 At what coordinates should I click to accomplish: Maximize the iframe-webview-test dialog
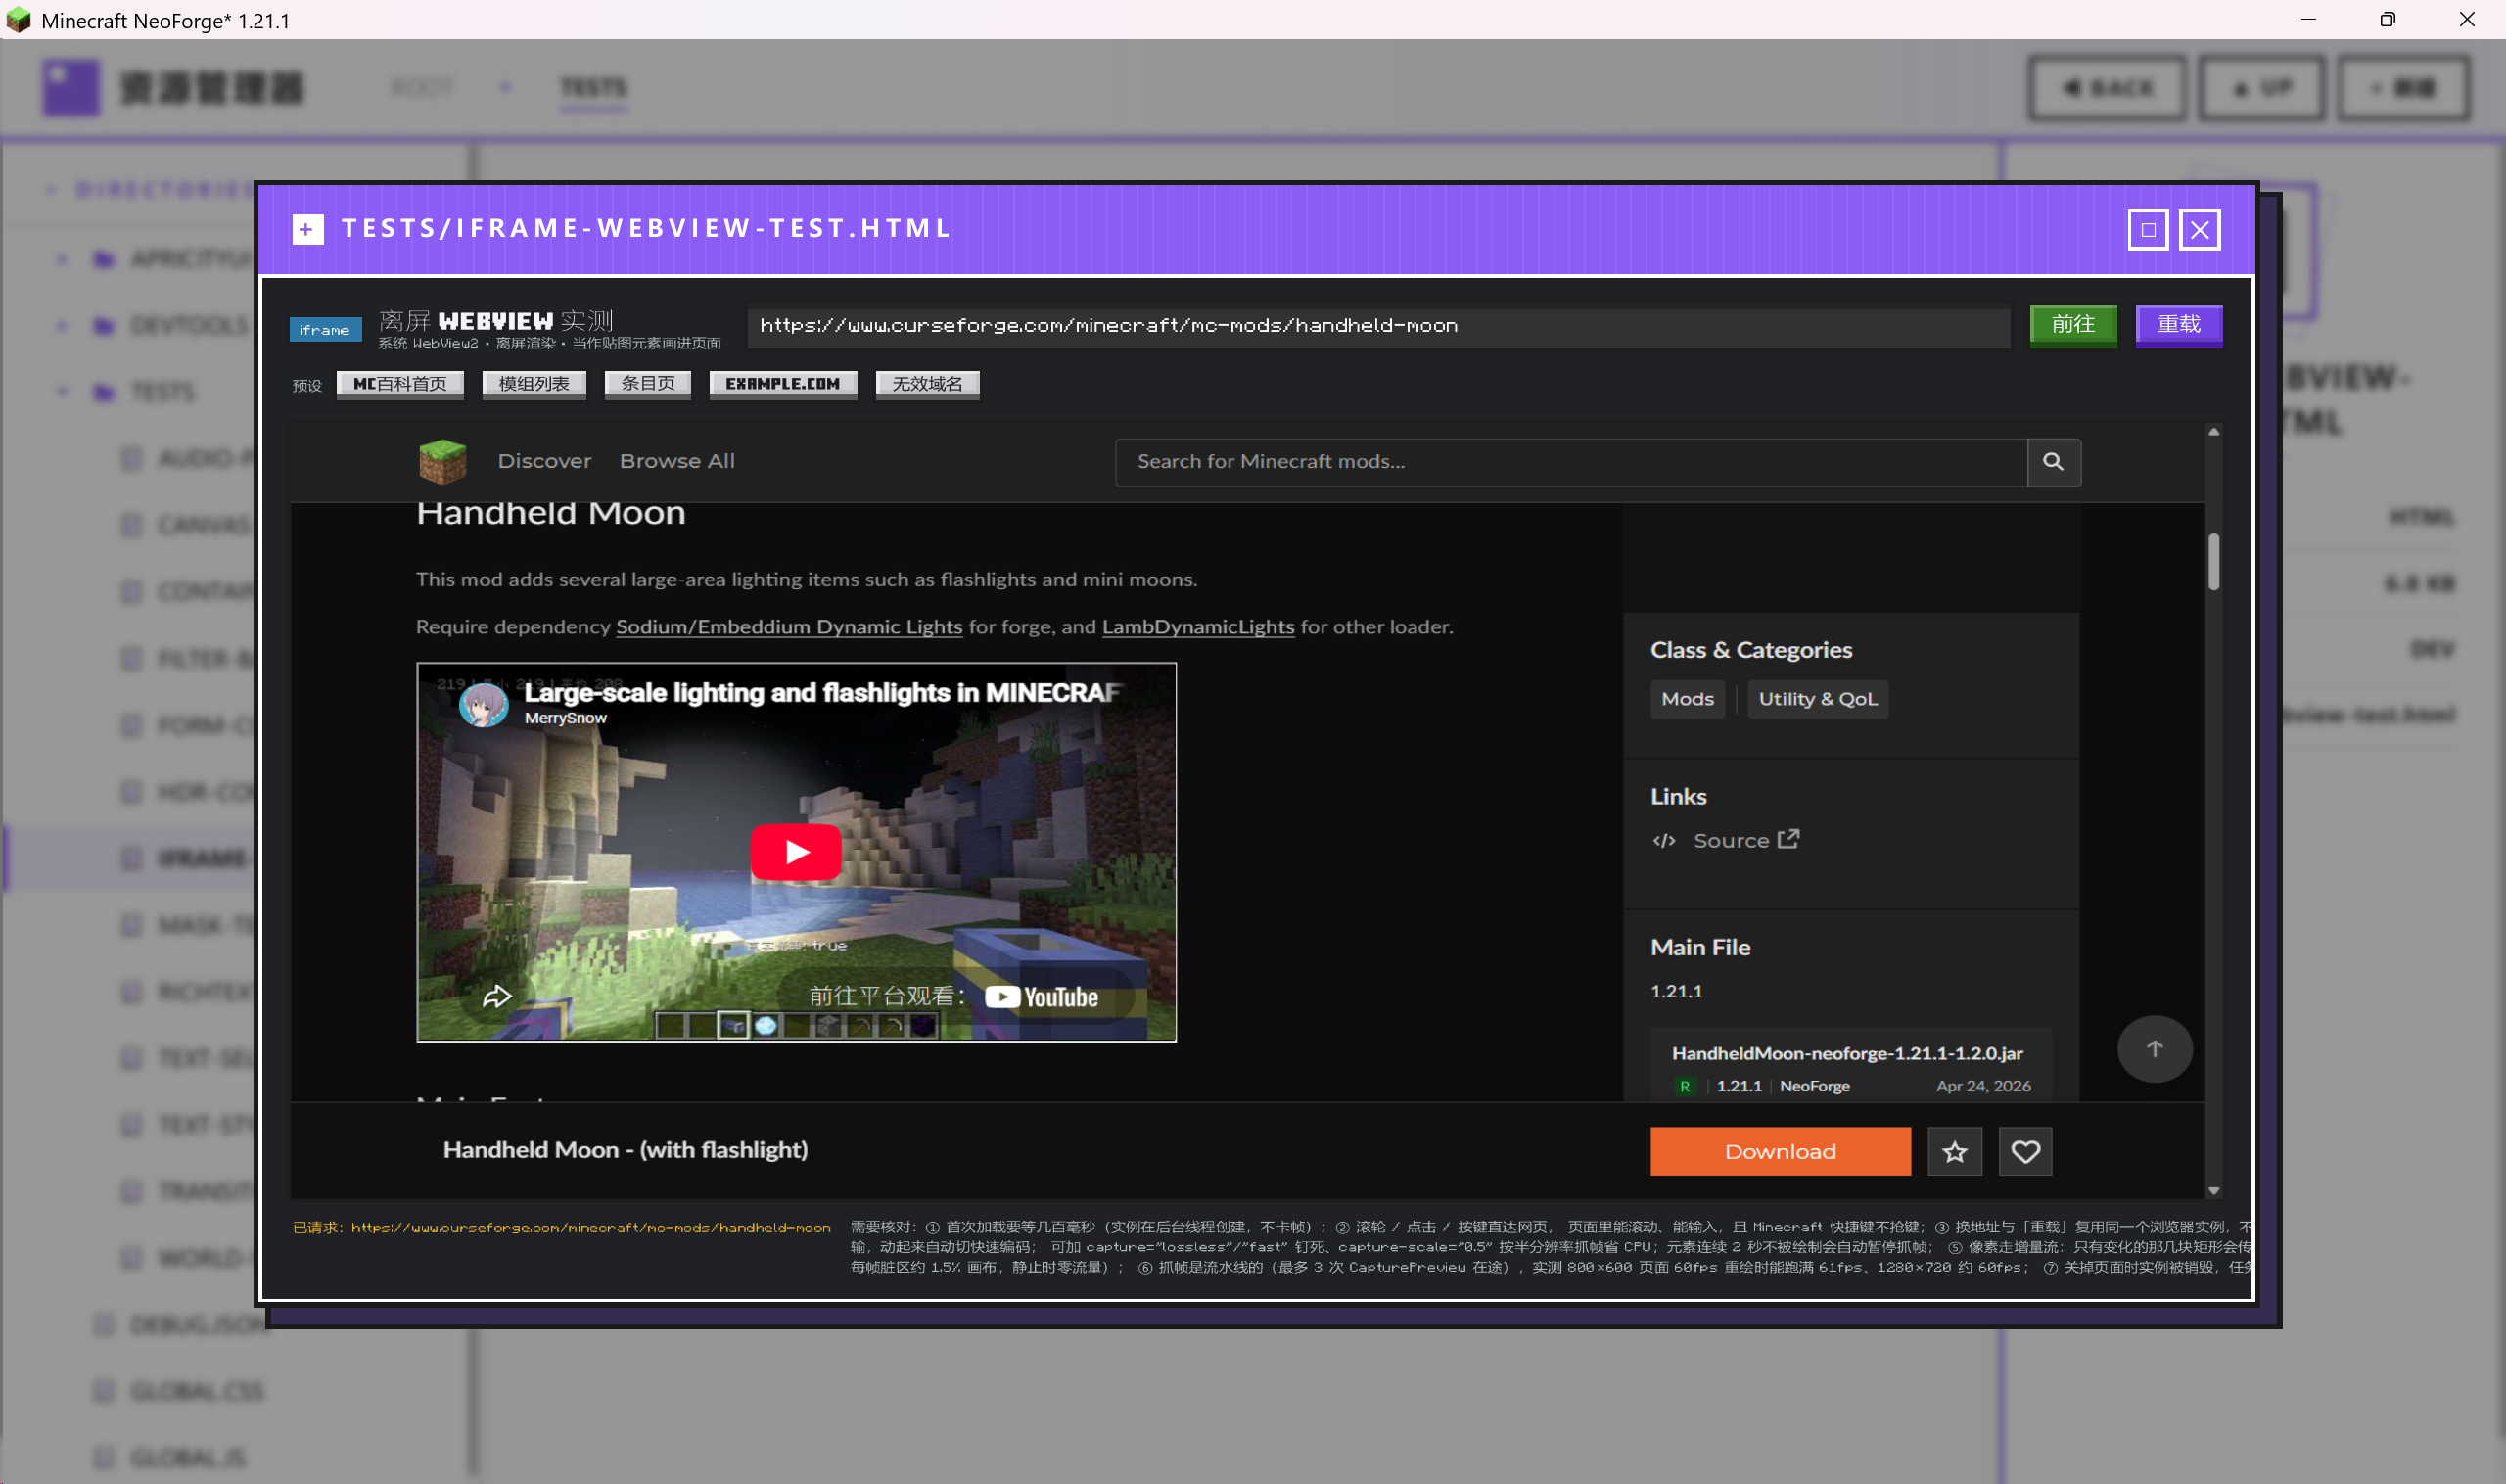[x=2147, y=229]
